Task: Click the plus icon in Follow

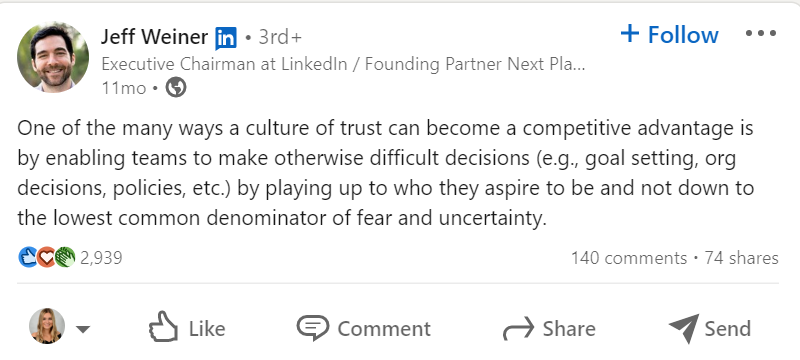Action: coord(630,34)
